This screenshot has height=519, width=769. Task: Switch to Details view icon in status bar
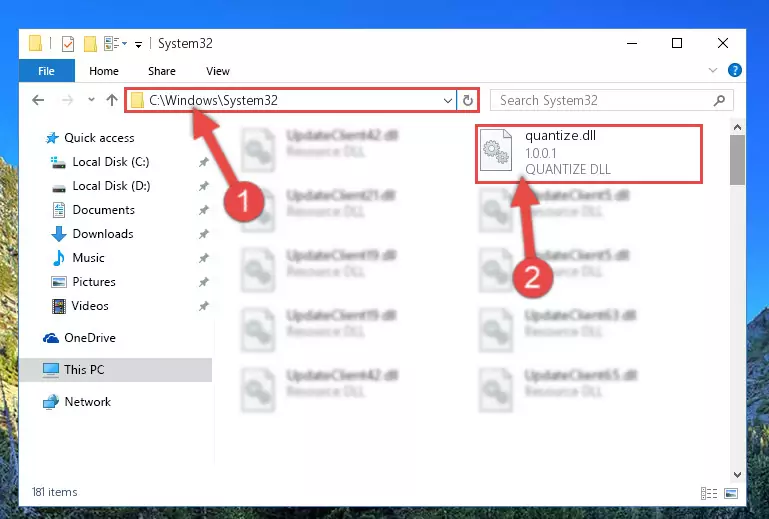(x=709, y=493)
